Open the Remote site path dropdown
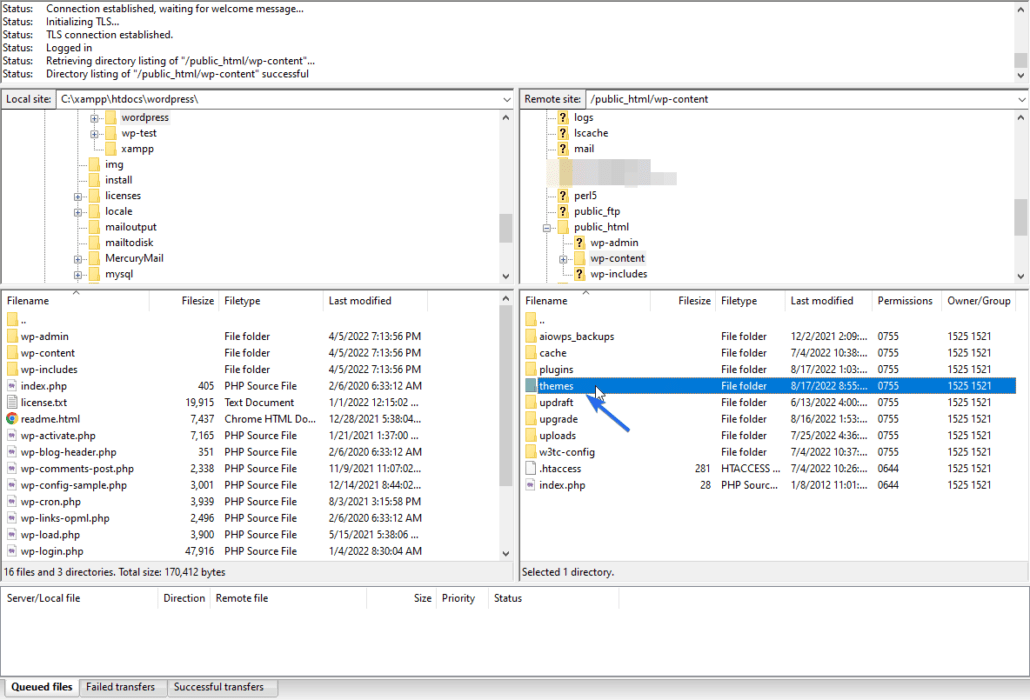This screenshot has width=1030, height=700. [1021, 100]
